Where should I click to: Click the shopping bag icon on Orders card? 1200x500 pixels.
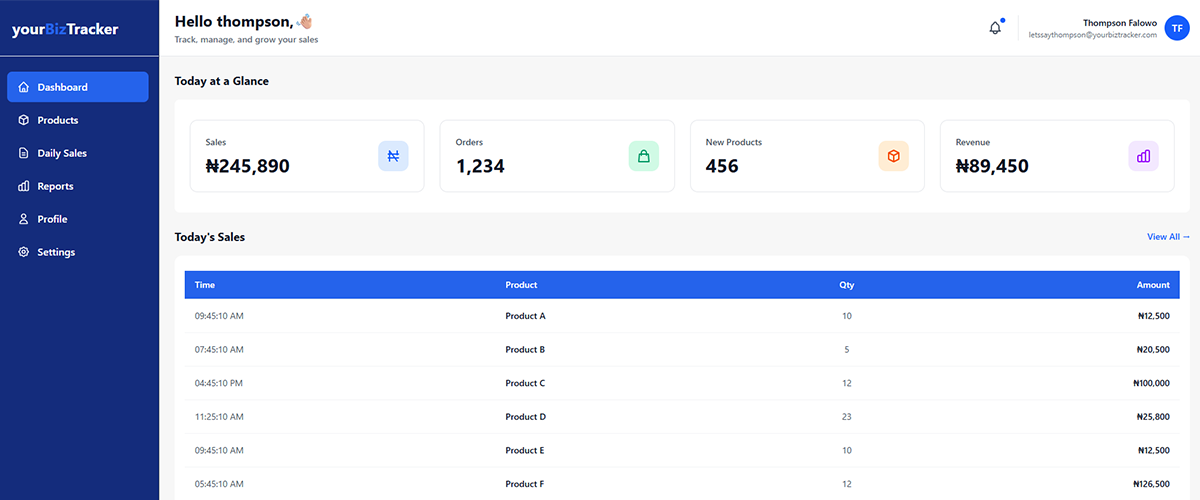click(643, 156)
